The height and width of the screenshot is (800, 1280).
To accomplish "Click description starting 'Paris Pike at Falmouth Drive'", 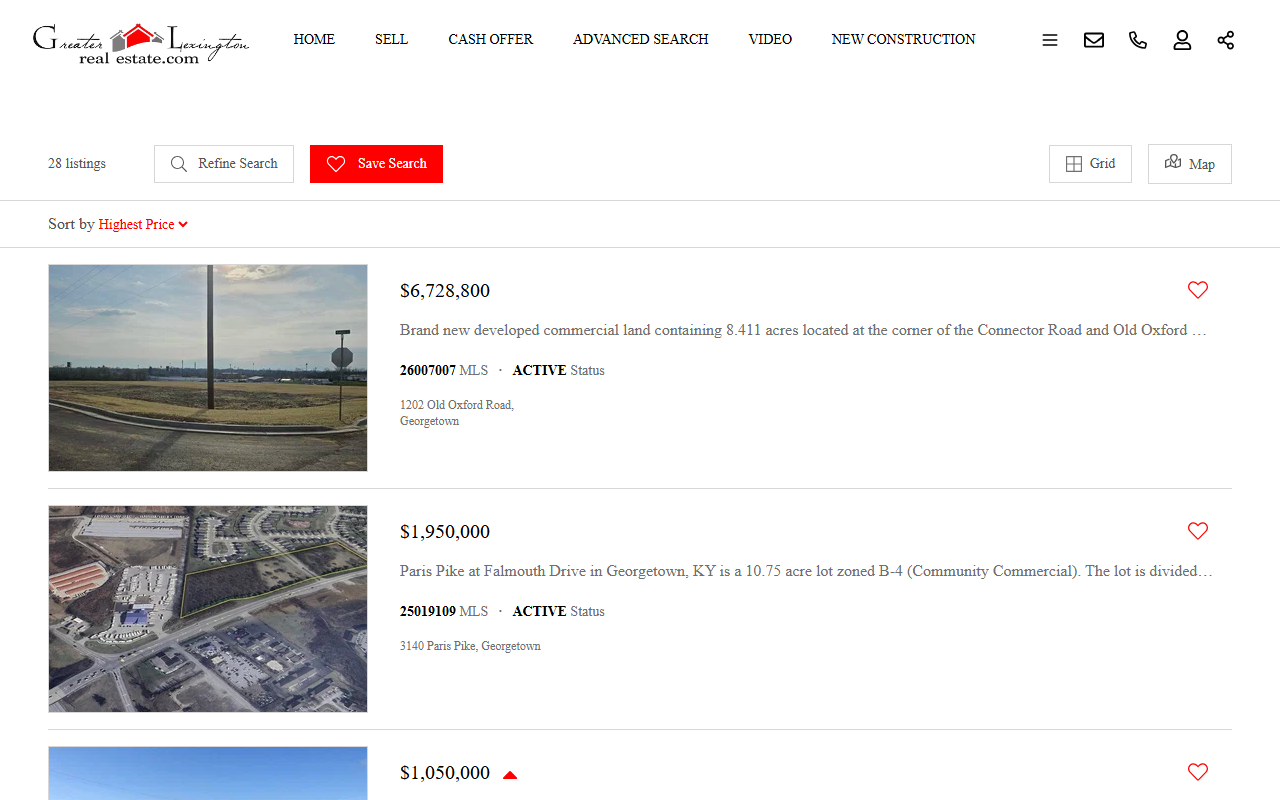I will 806,571.
